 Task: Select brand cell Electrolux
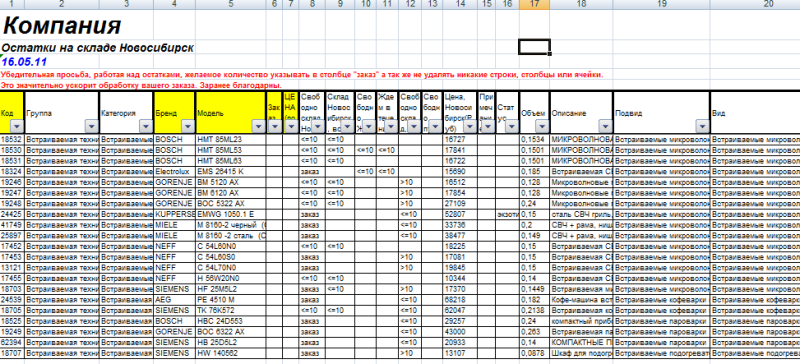(x=174, y=171)
